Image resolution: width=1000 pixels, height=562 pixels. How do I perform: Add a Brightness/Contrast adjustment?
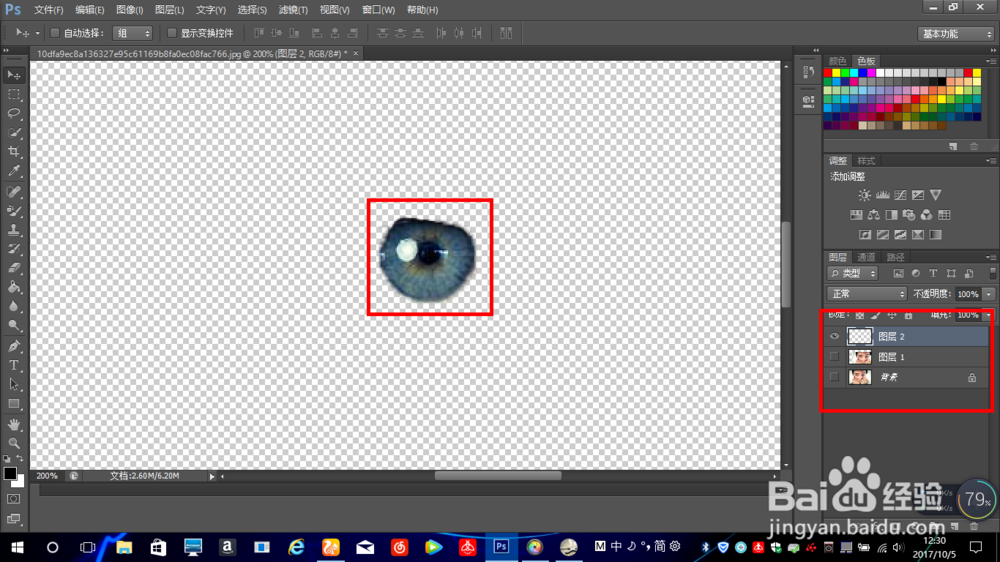[x=864, y=195]
